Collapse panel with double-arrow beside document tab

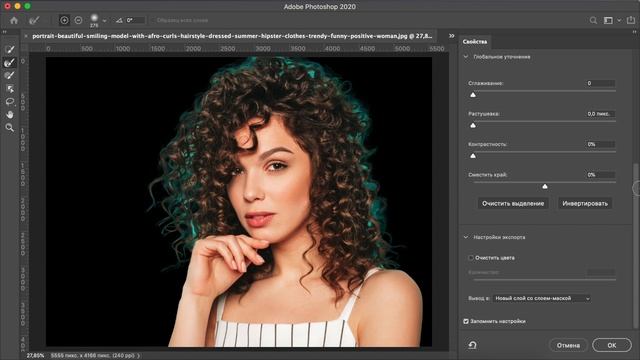(451, 36)
